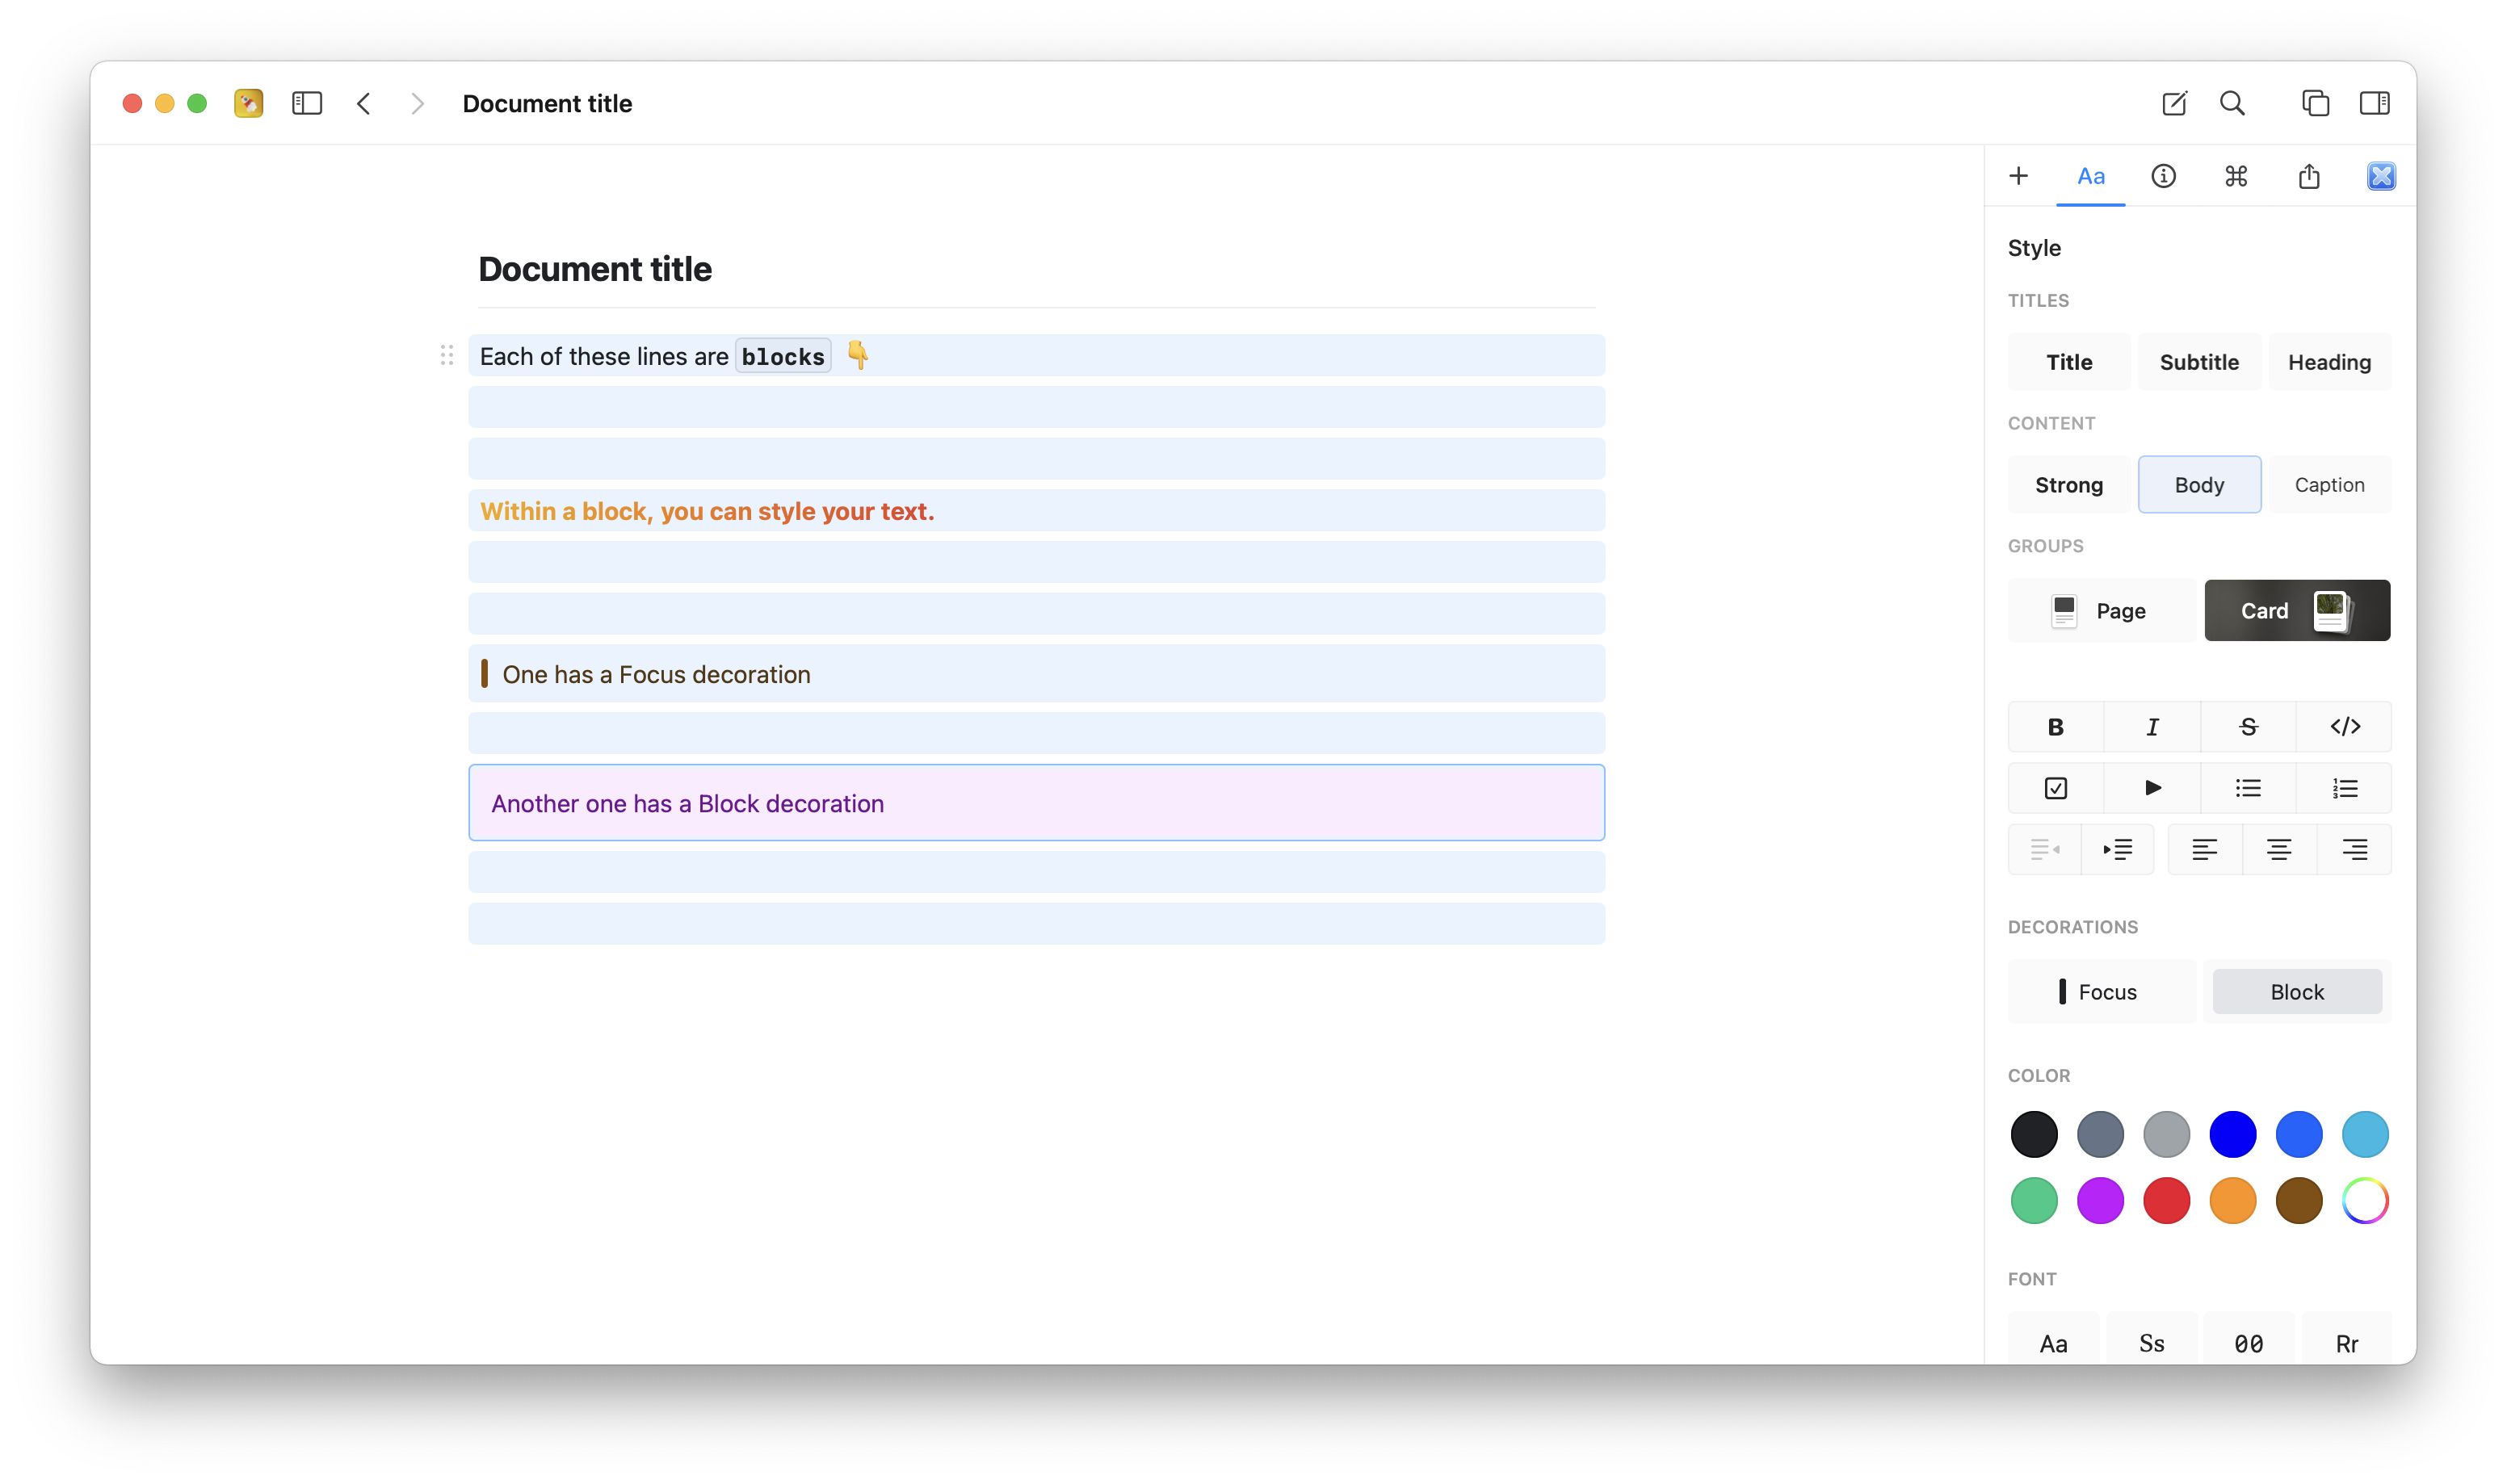Open the share options
Viewport: 2507px width, 1484px height.
(2308, 176)
